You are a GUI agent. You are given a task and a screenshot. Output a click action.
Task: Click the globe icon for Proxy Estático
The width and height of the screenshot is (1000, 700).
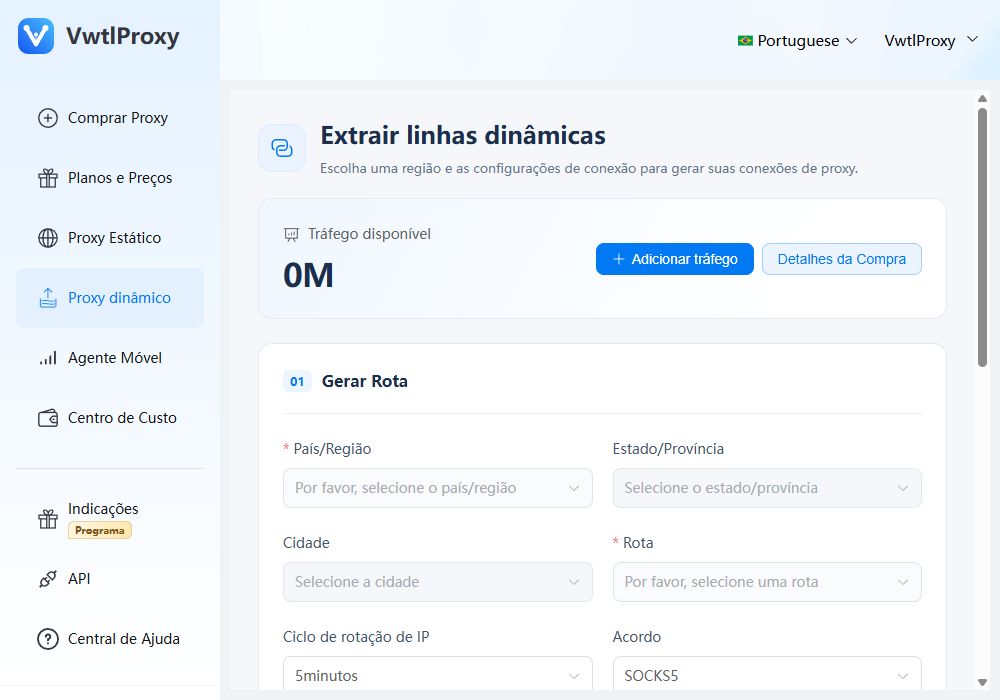click(x=48, y=238)
